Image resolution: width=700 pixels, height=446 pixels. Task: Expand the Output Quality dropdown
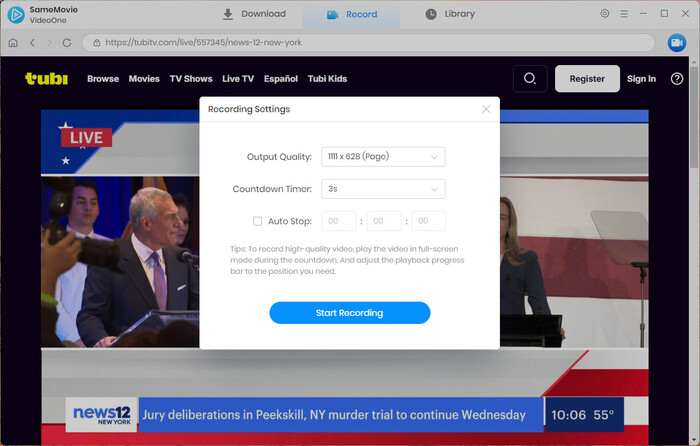(383, 157)
